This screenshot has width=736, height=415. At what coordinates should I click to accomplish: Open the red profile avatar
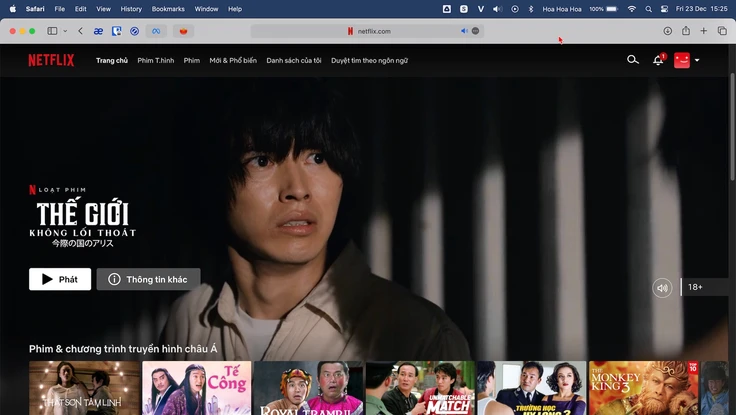(682, 60)
